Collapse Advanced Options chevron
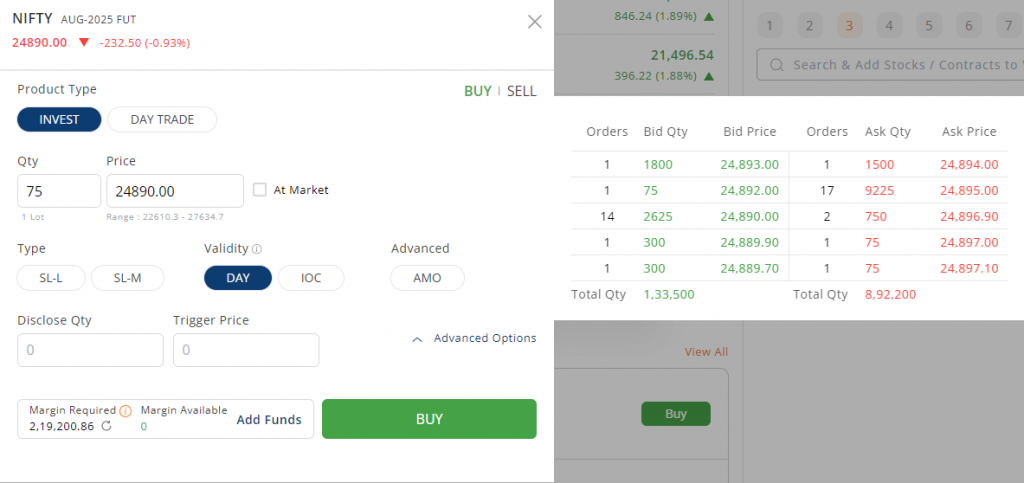This screenshot has width=1024, height=483. [417, 339]
